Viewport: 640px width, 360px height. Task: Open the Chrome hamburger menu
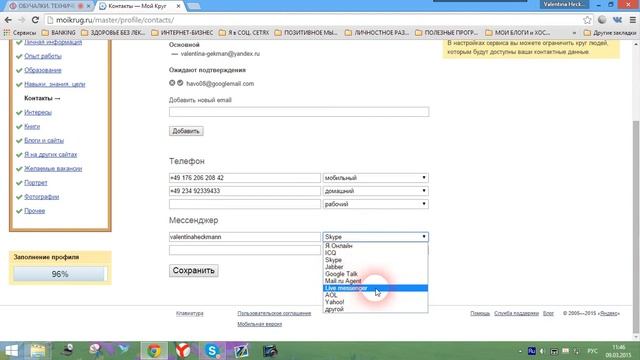[x=633, y=20]
